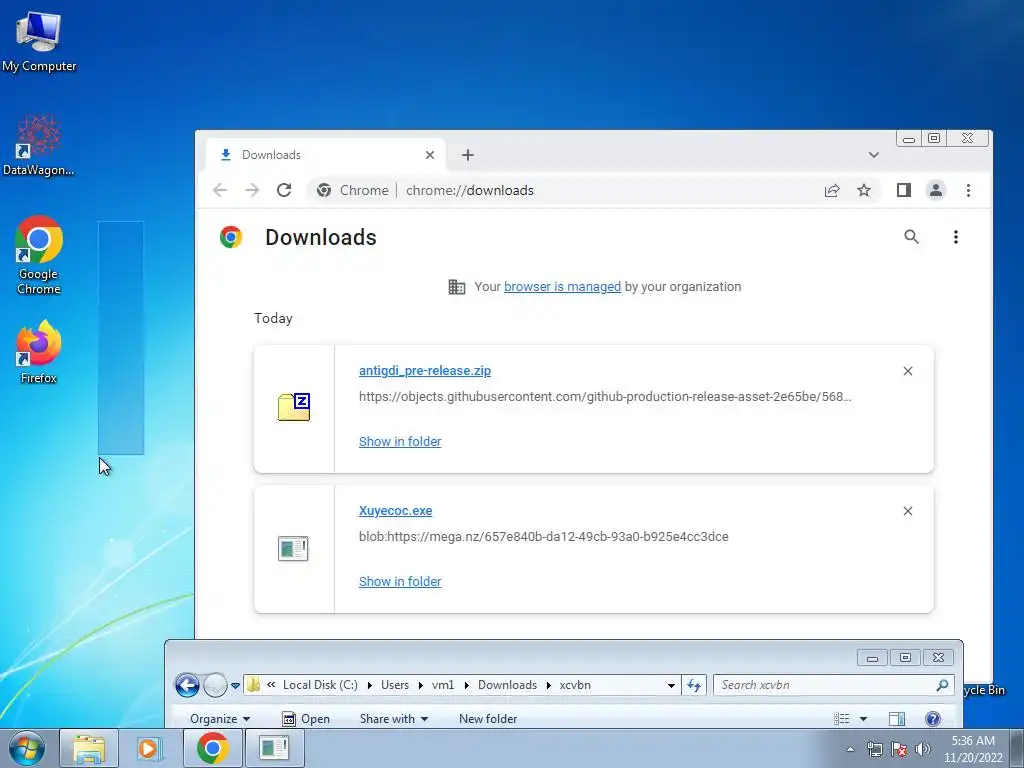Viewport: 1024px width, 768px height.
Task: Switch to Chrome in taskbar
Action: click(213, 748)
